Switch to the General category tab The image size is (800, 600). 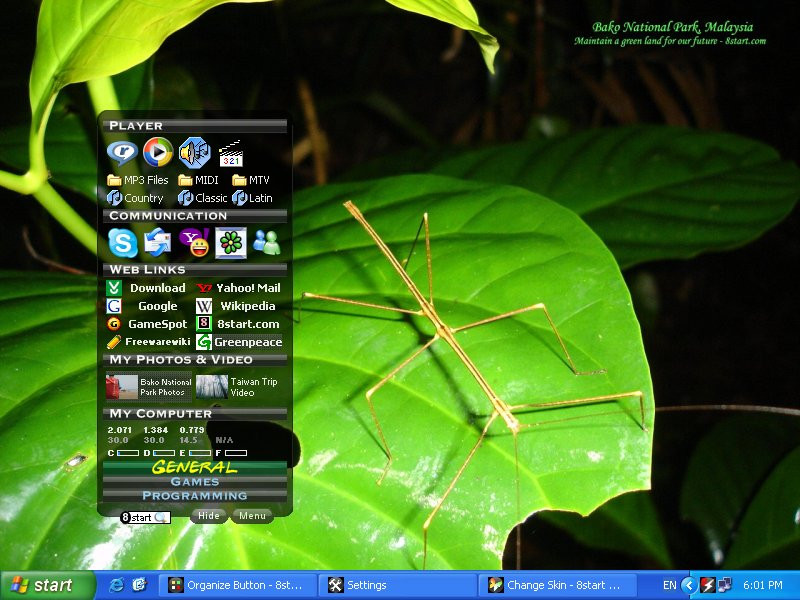(194, 467)
